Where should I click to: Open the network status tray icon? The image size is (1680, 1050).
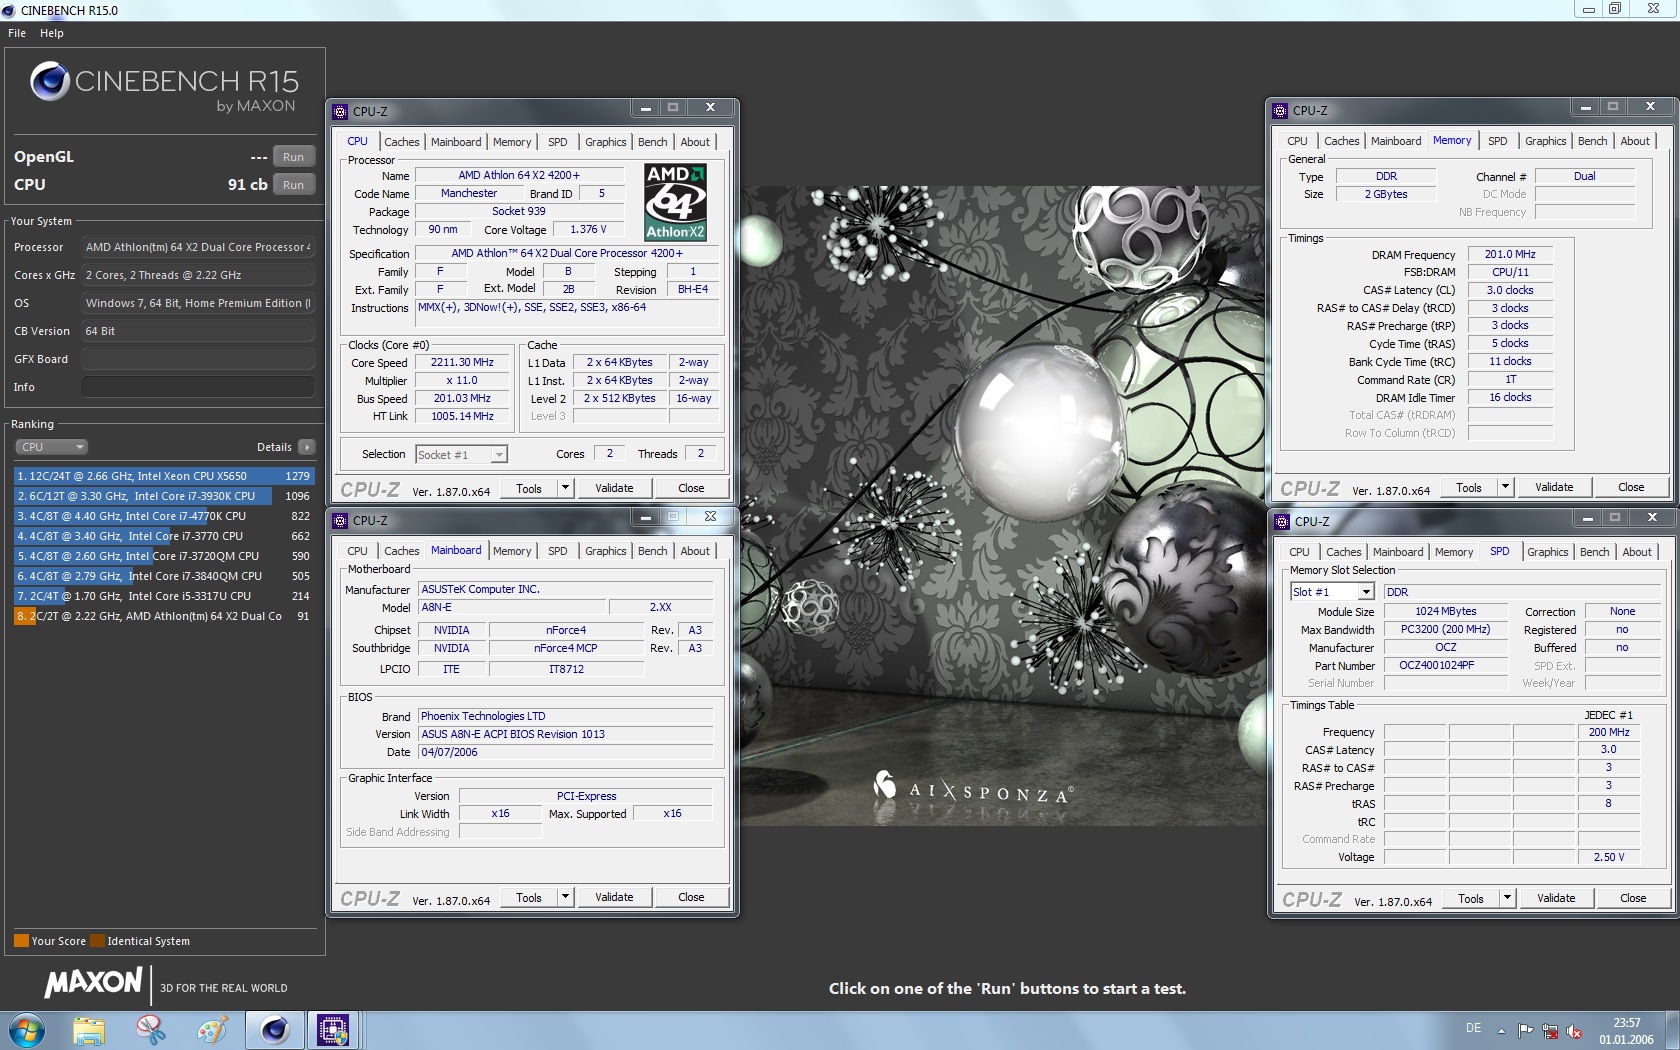(1550, 1030)
